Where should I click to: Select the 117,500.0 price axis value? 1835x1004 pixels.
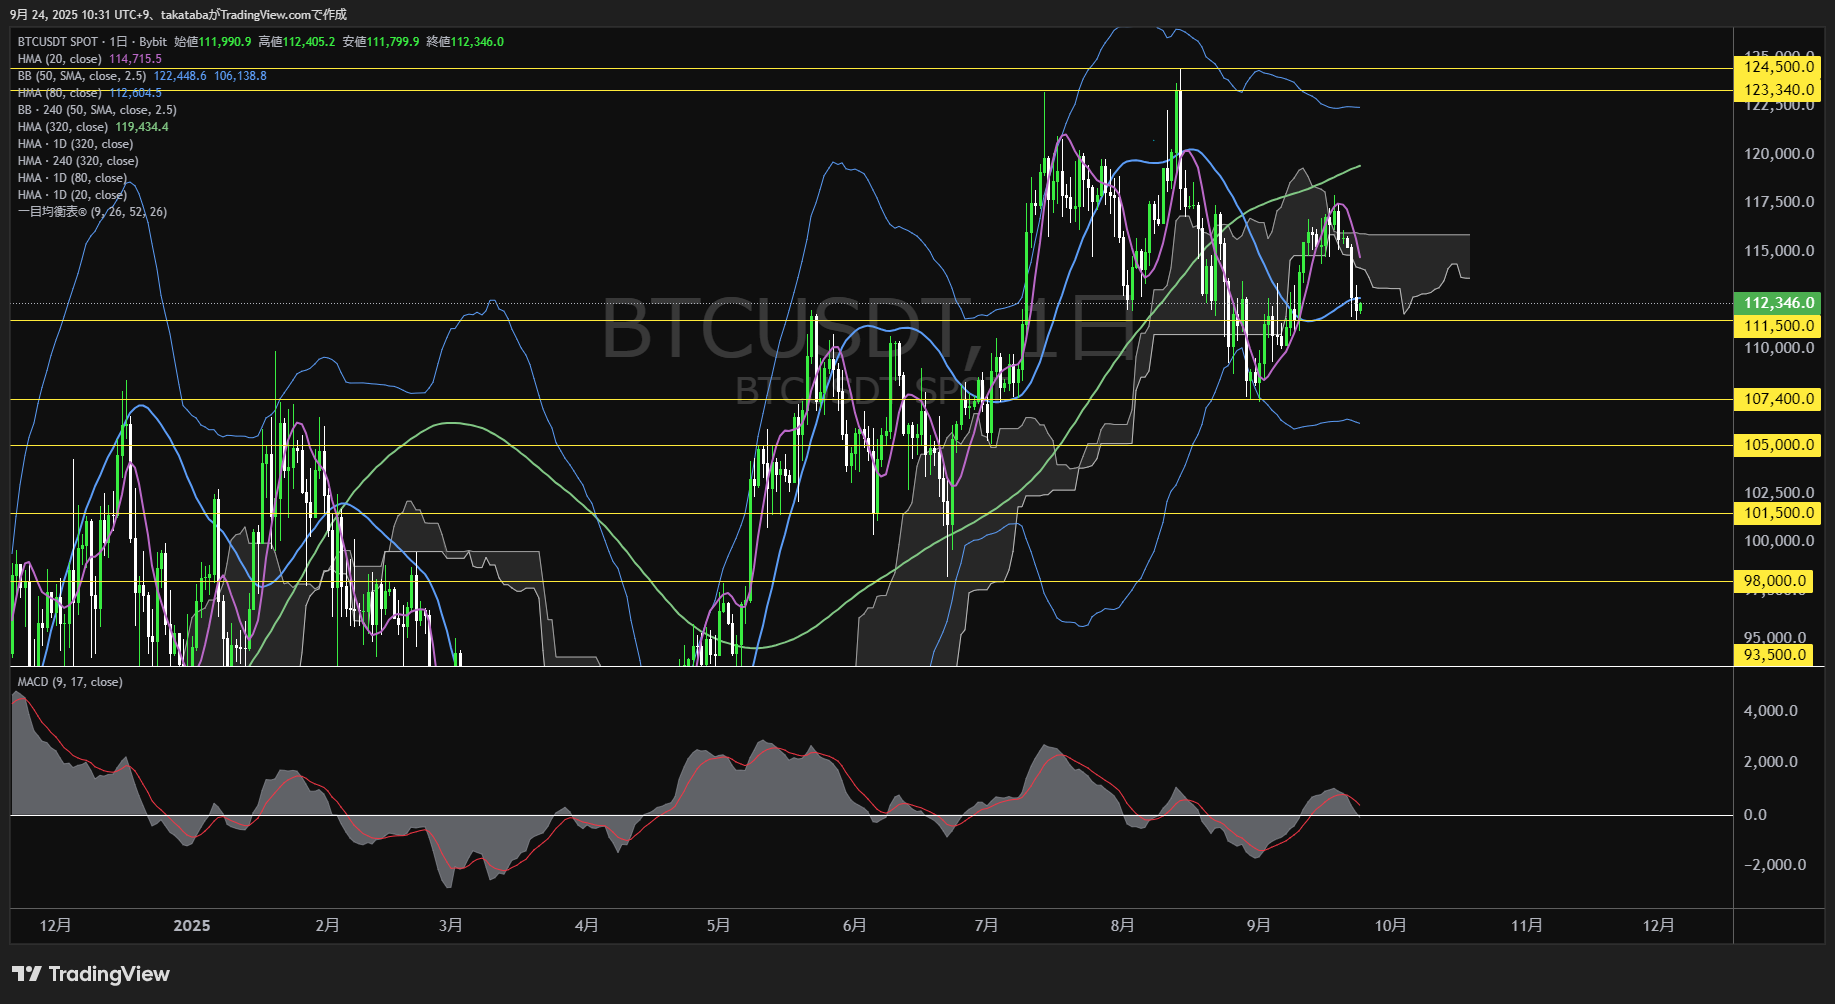1779,202
